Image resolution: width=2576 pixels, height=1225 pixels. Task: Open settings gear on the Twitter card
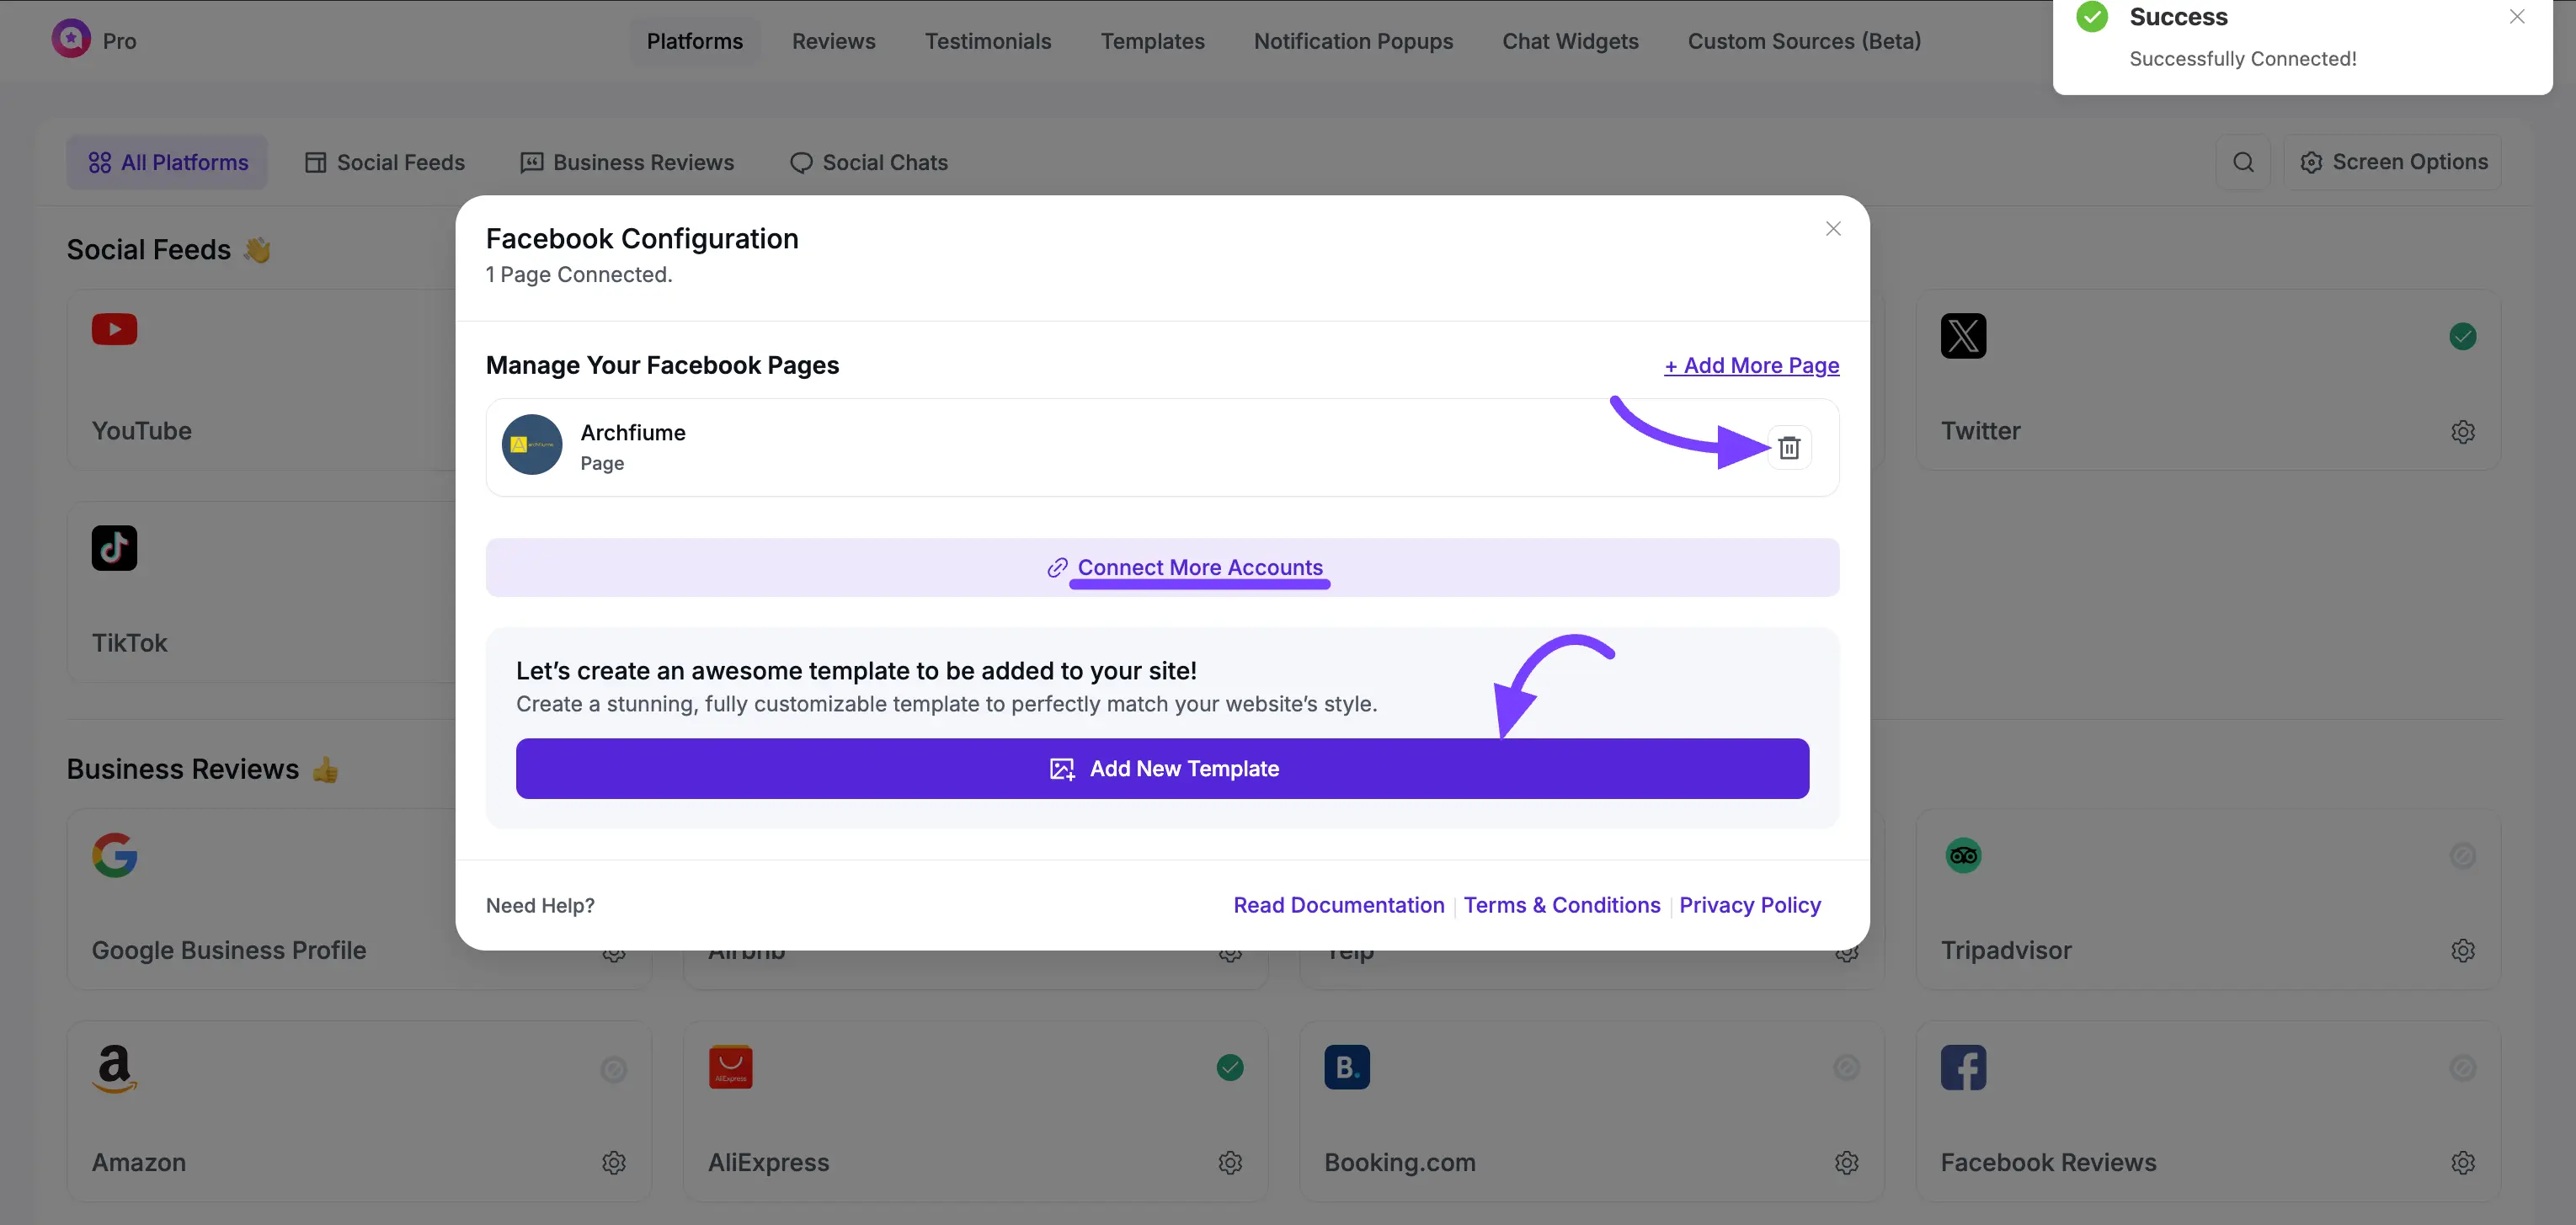[x=2463, y=431]
